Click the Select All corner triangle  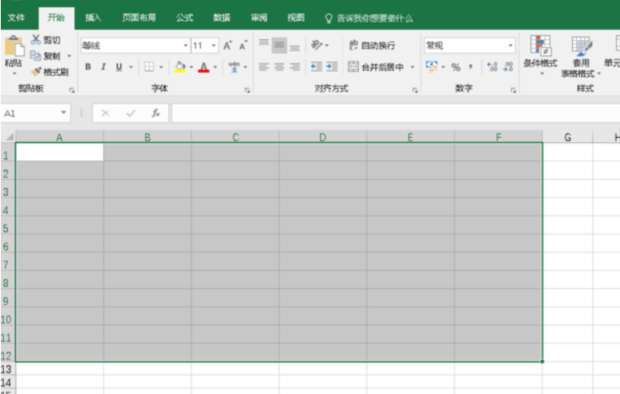click(x=9, y=137)
